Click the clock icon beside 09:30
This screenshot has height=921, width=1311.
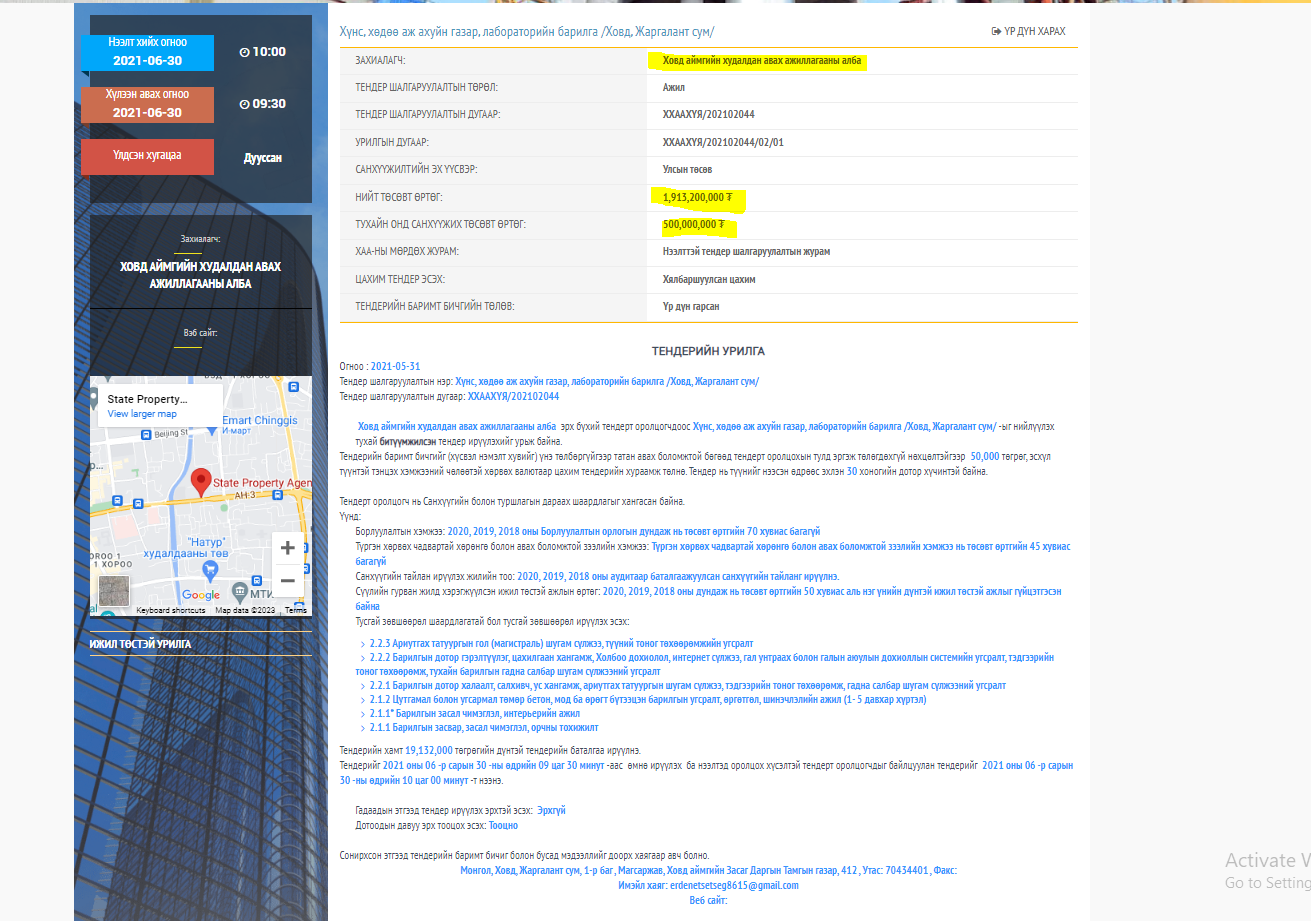coord(245,104)
